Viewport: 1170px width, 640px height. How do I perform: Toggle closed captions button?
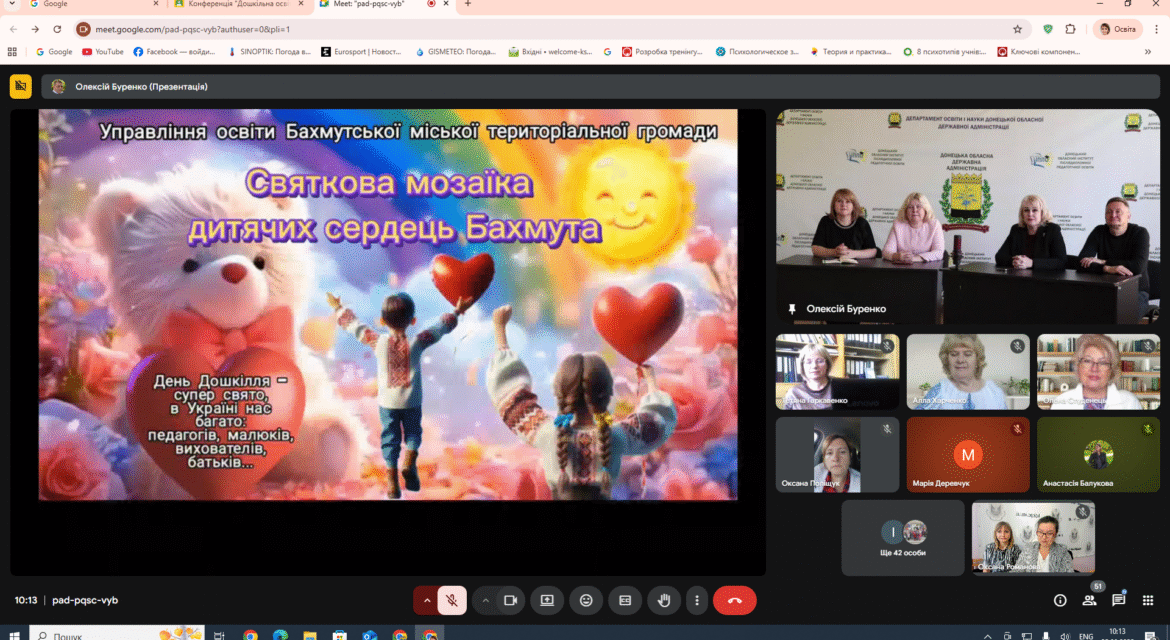point(625,600)
